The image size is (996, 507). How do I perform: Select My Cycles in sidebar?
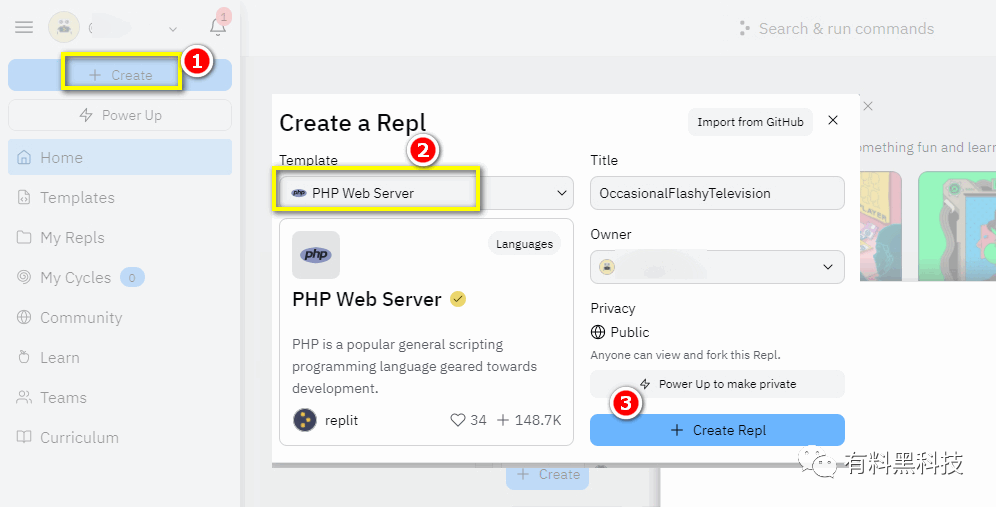(75, 278)
